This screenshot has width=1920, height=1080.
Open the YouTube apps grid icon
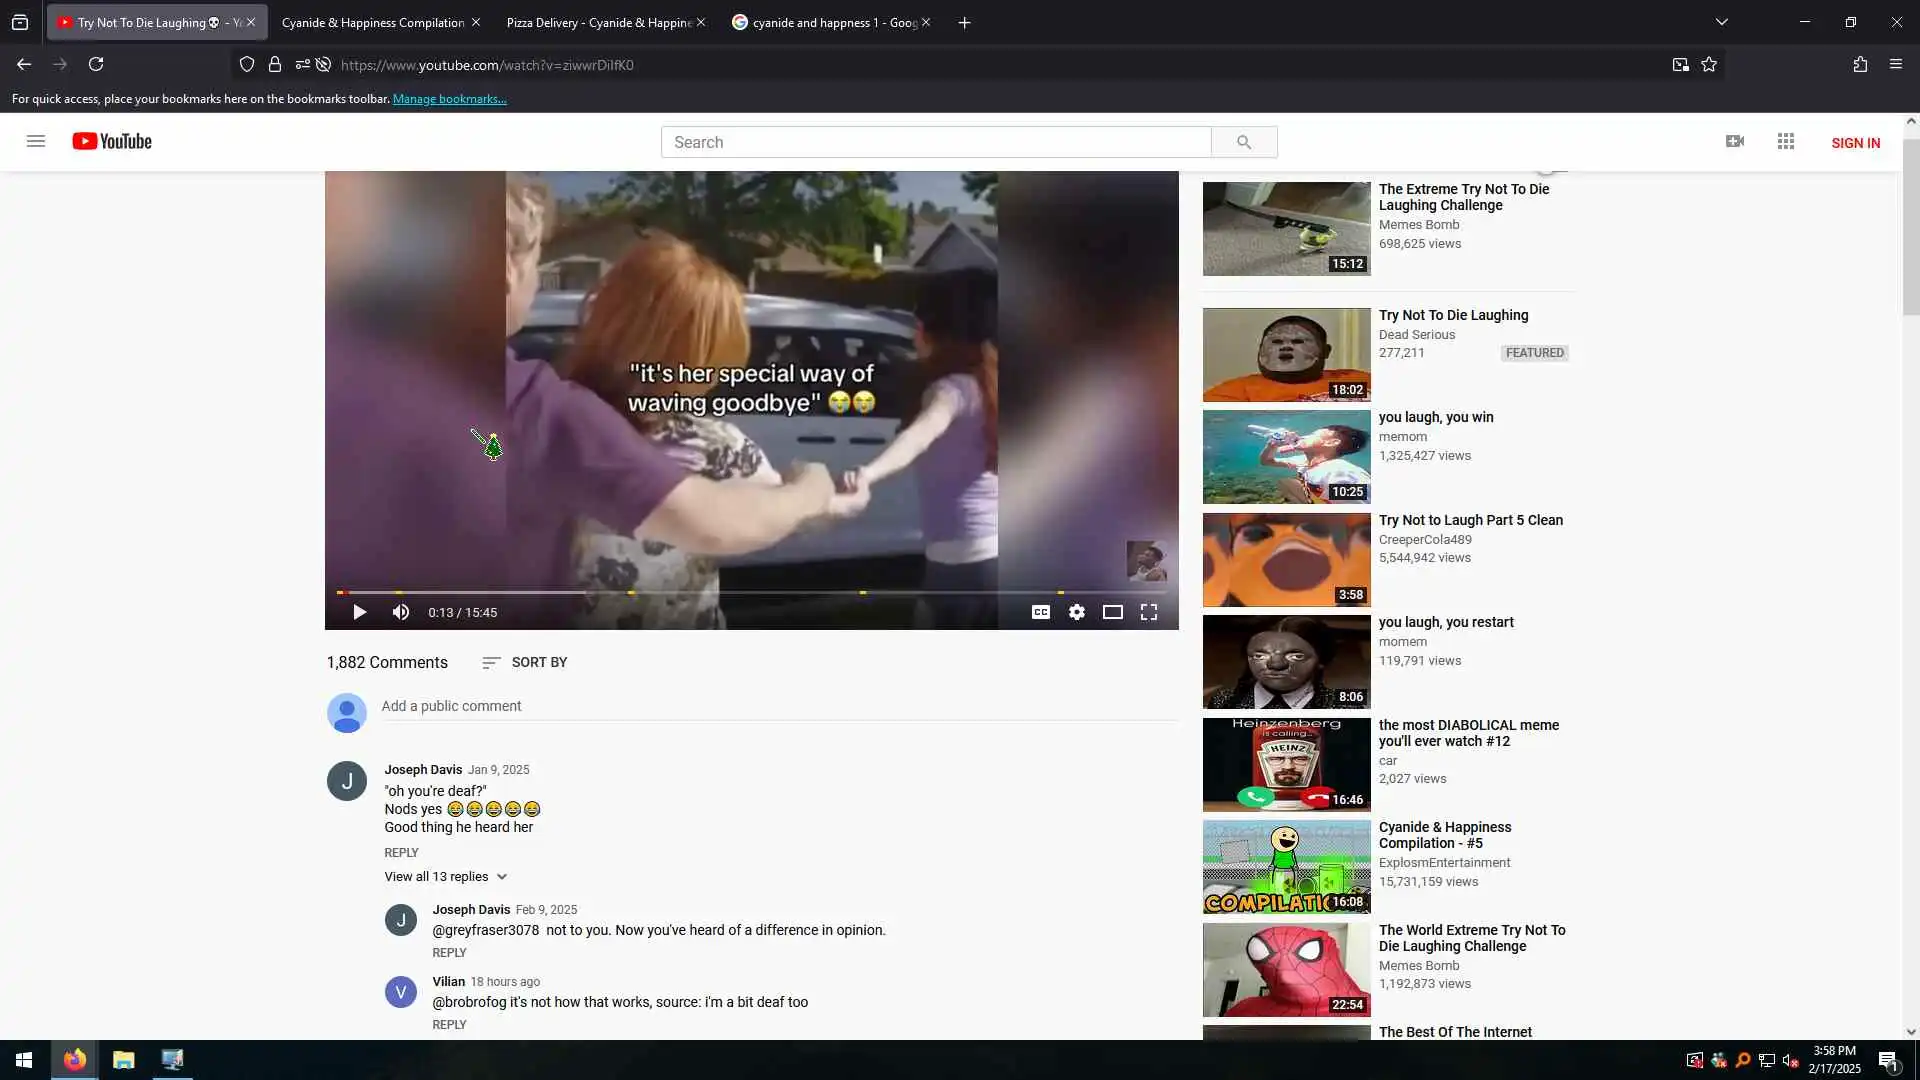(1785, 141)
